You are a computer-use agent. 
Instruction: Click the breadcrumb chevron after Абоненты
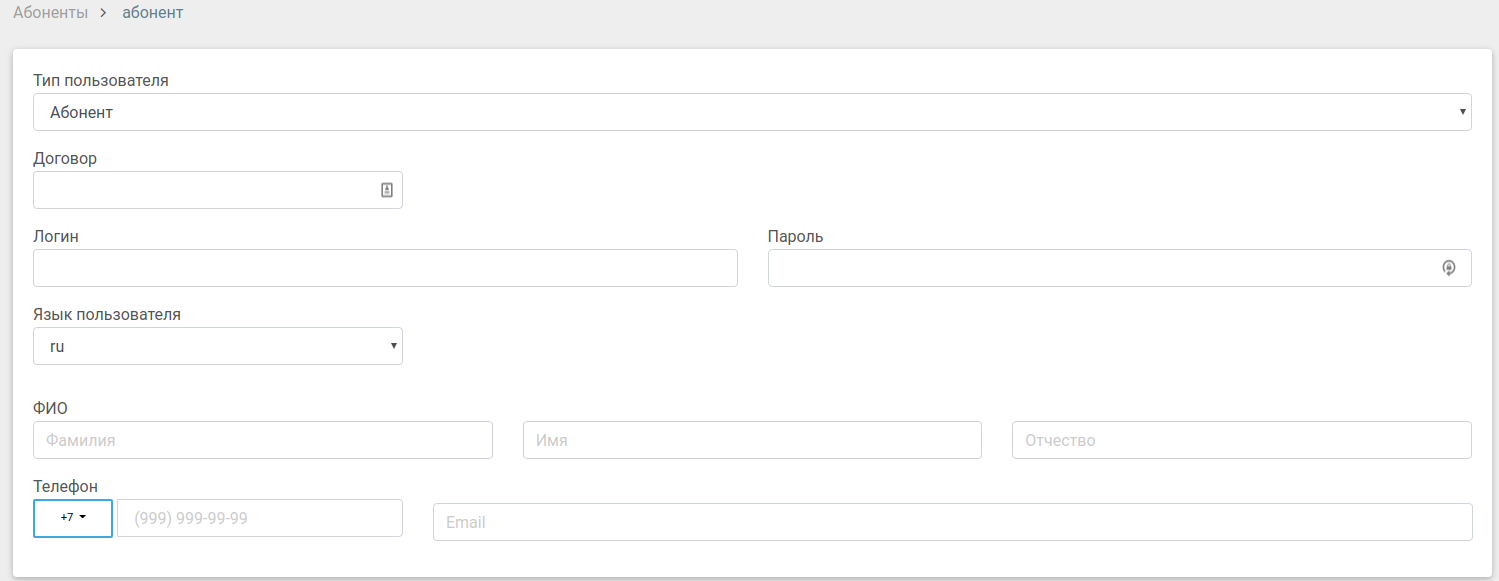pos(102,14)
